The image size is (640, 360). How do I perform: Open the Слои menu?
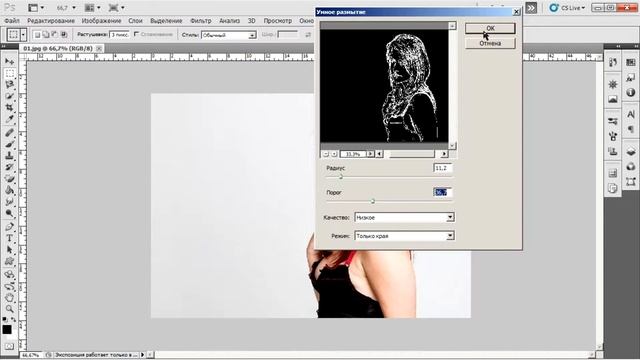click(x=135, y=20)
